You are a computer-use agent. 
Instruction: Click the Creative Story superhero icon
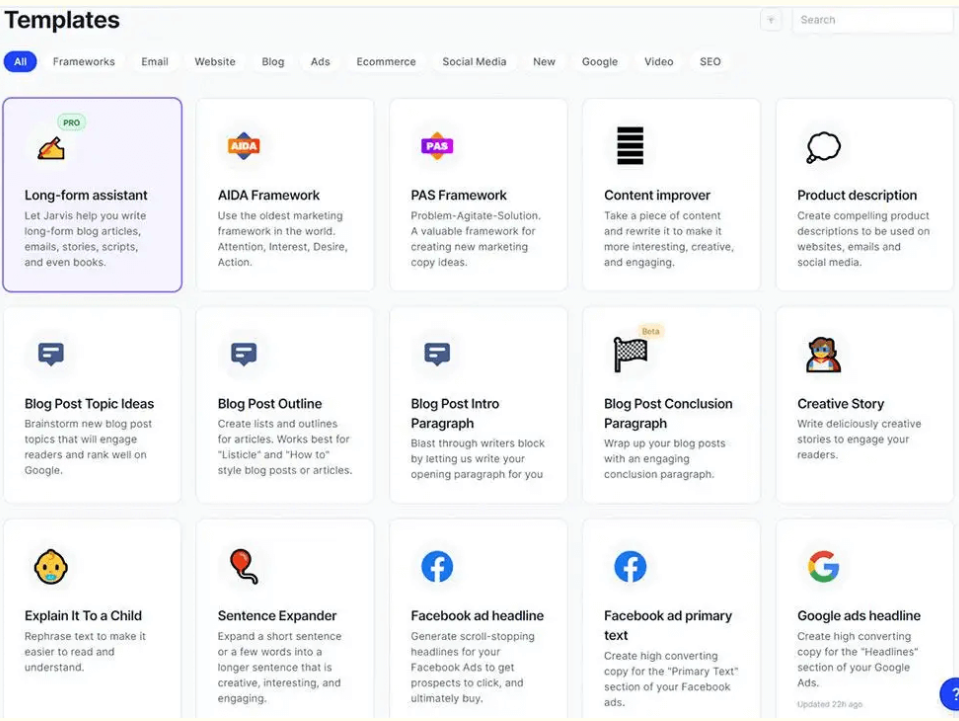click(823, 354)
